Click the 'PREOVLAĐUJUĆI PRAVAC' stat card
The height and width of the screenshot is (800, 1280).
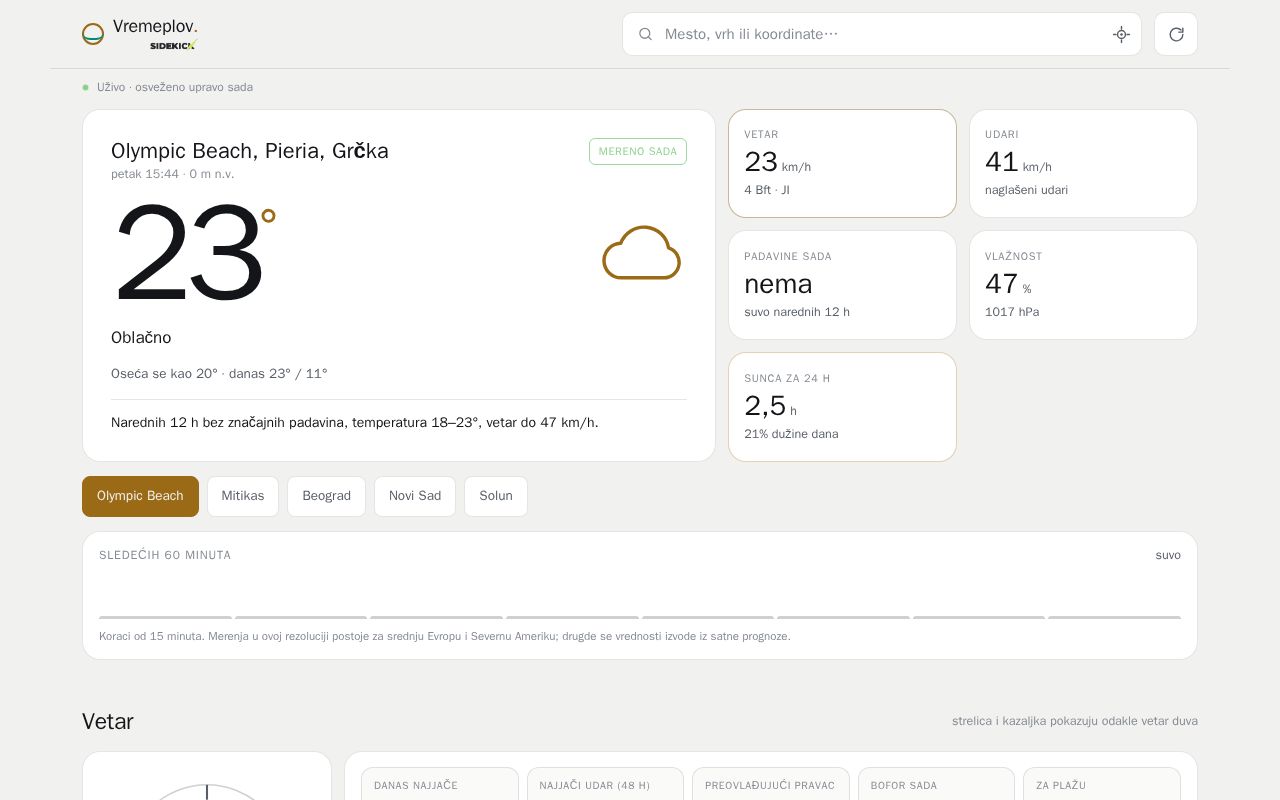pos(771,784)
